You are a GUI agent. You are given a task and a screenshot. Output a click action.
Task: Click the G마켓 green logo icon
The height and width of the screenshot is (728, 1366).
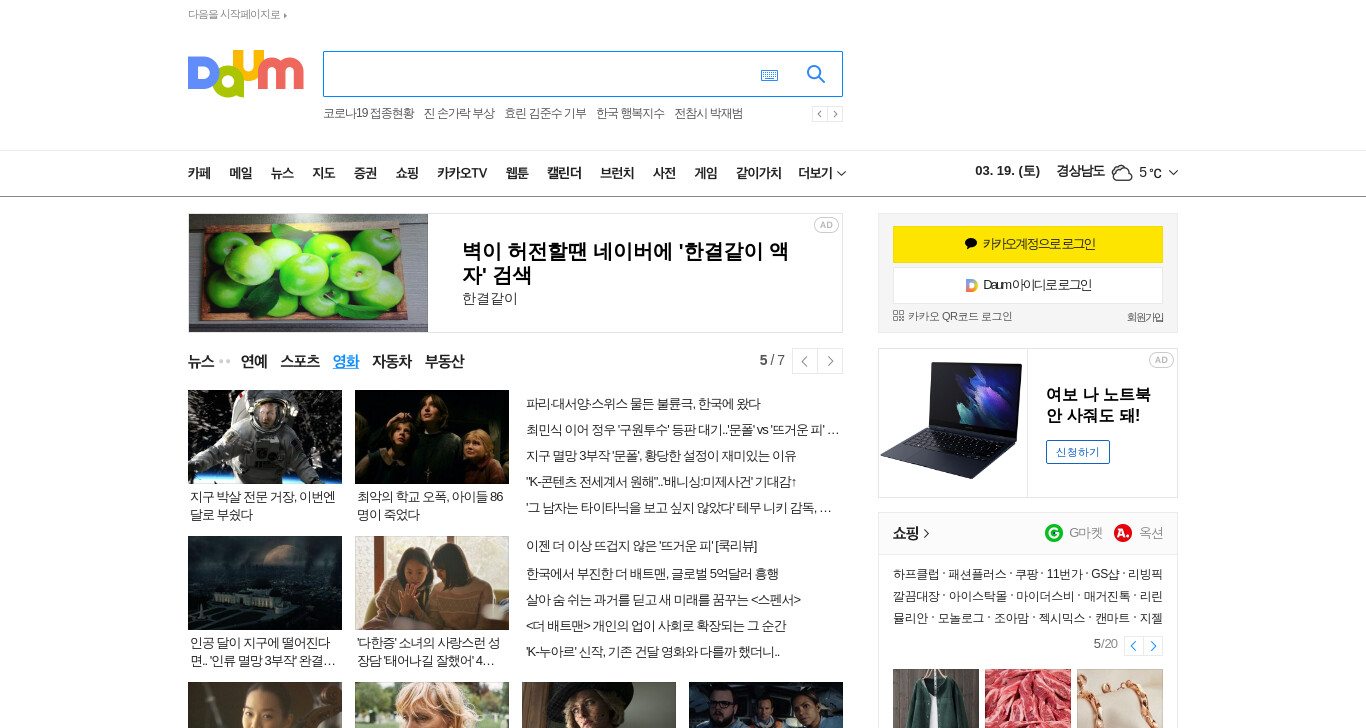1054,533
